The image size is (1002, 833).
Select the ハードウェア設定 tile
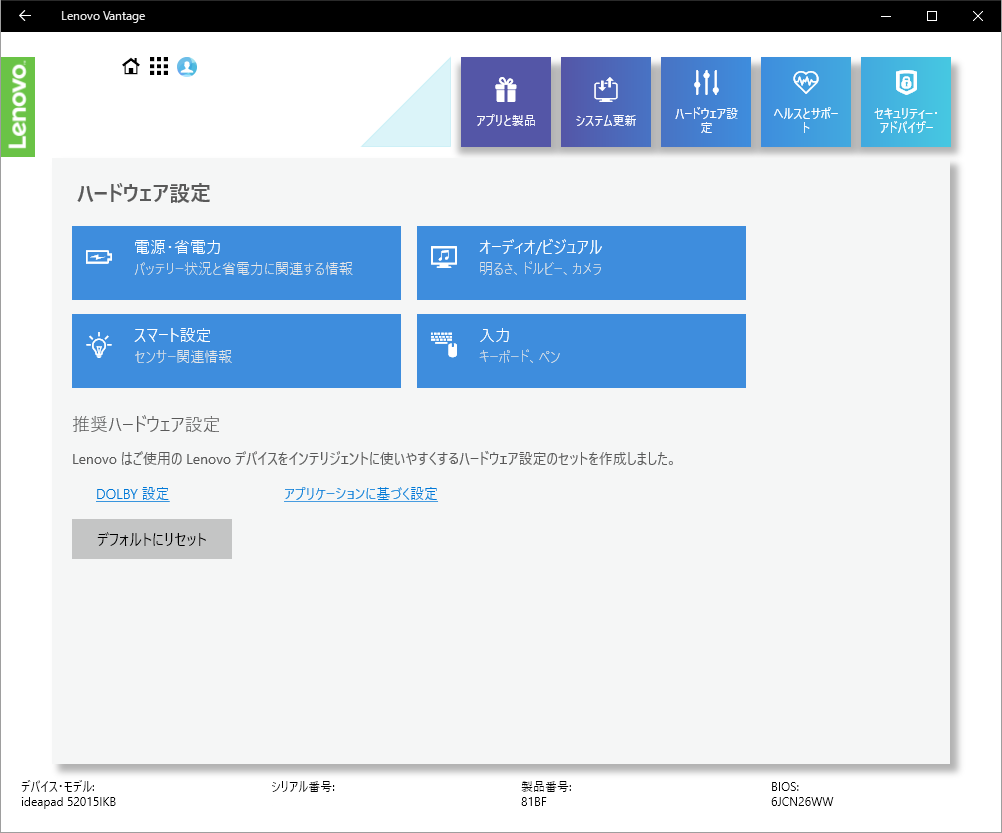point(705,102)
